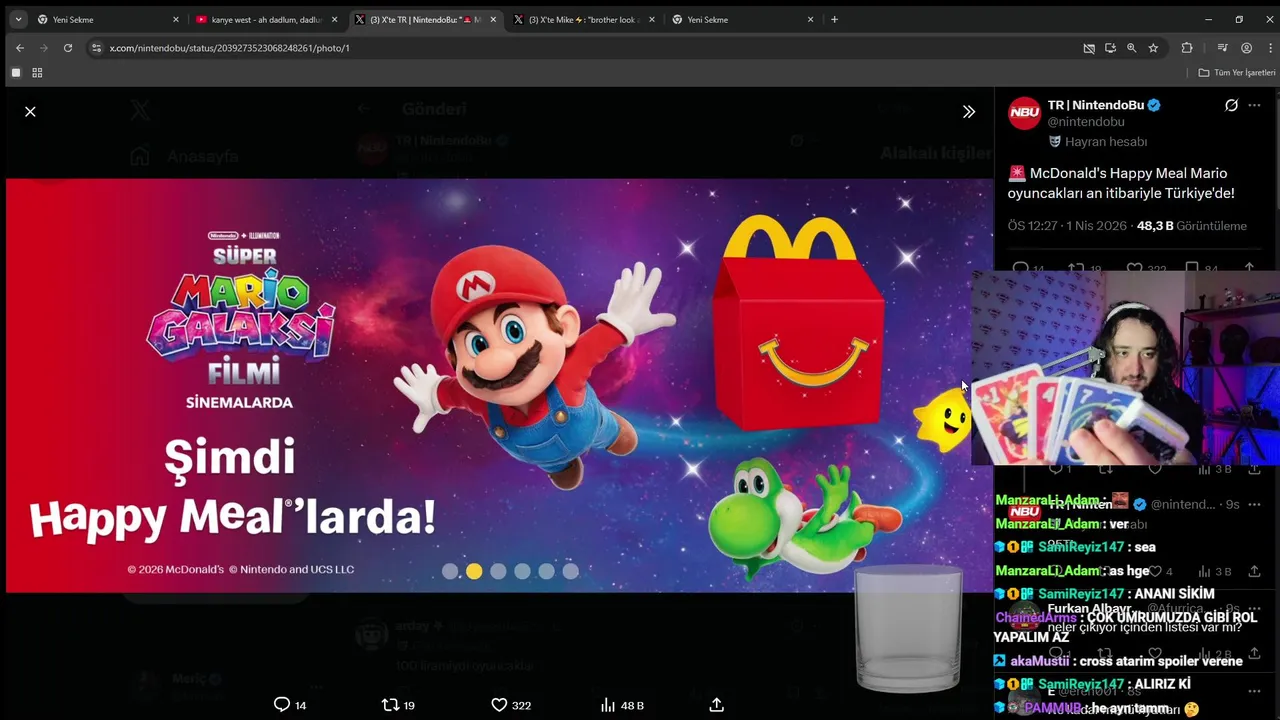Open the tab search dropdown arrow

(18, 19)
